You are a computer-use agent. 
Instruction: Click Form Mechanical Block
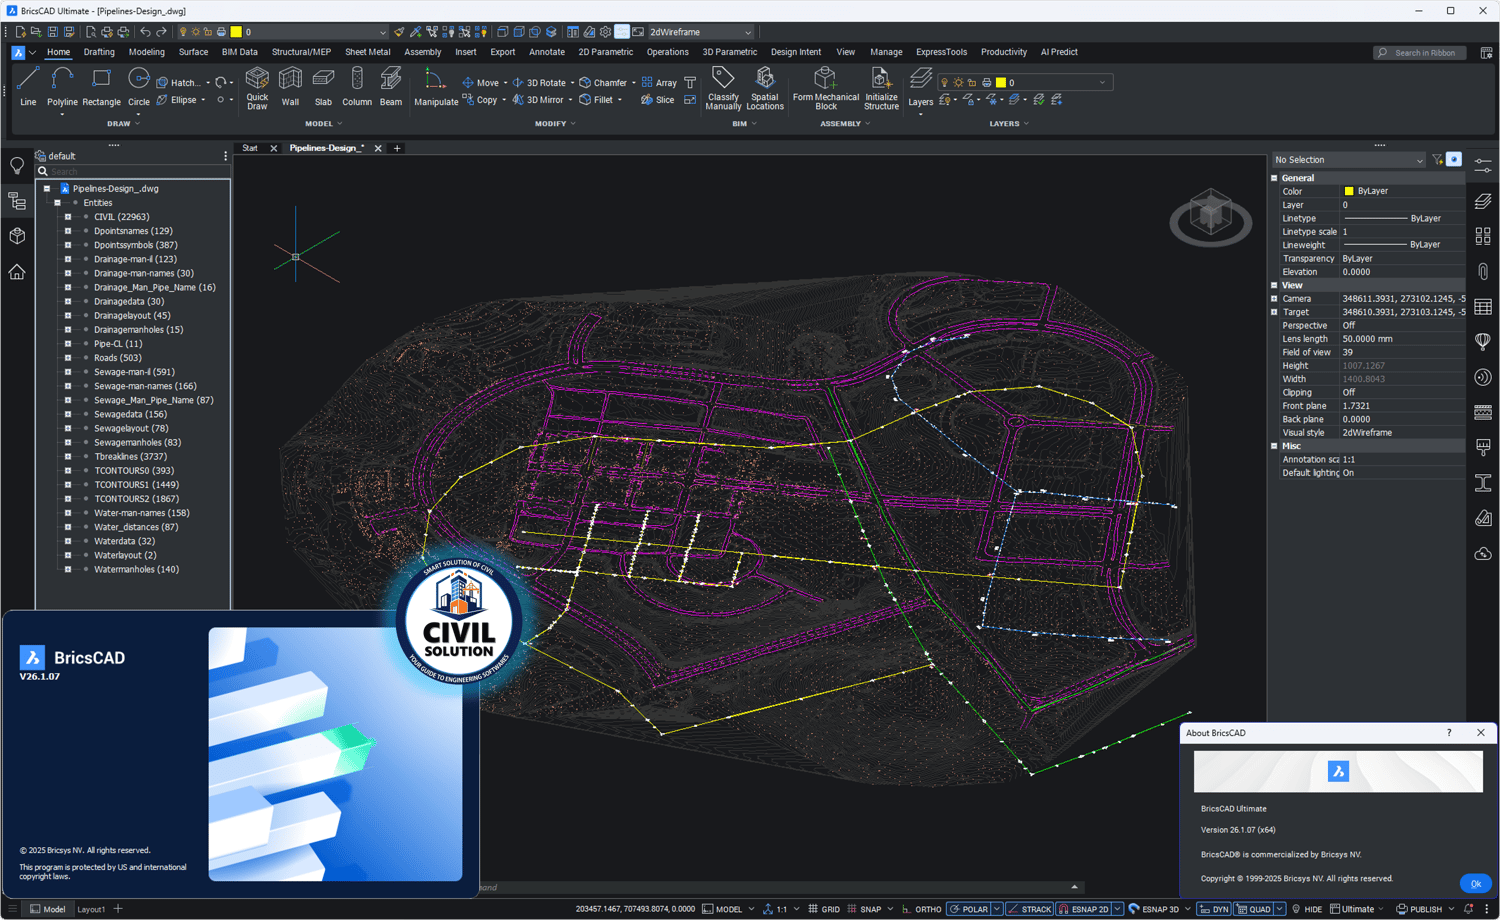[x=826, y=88]
